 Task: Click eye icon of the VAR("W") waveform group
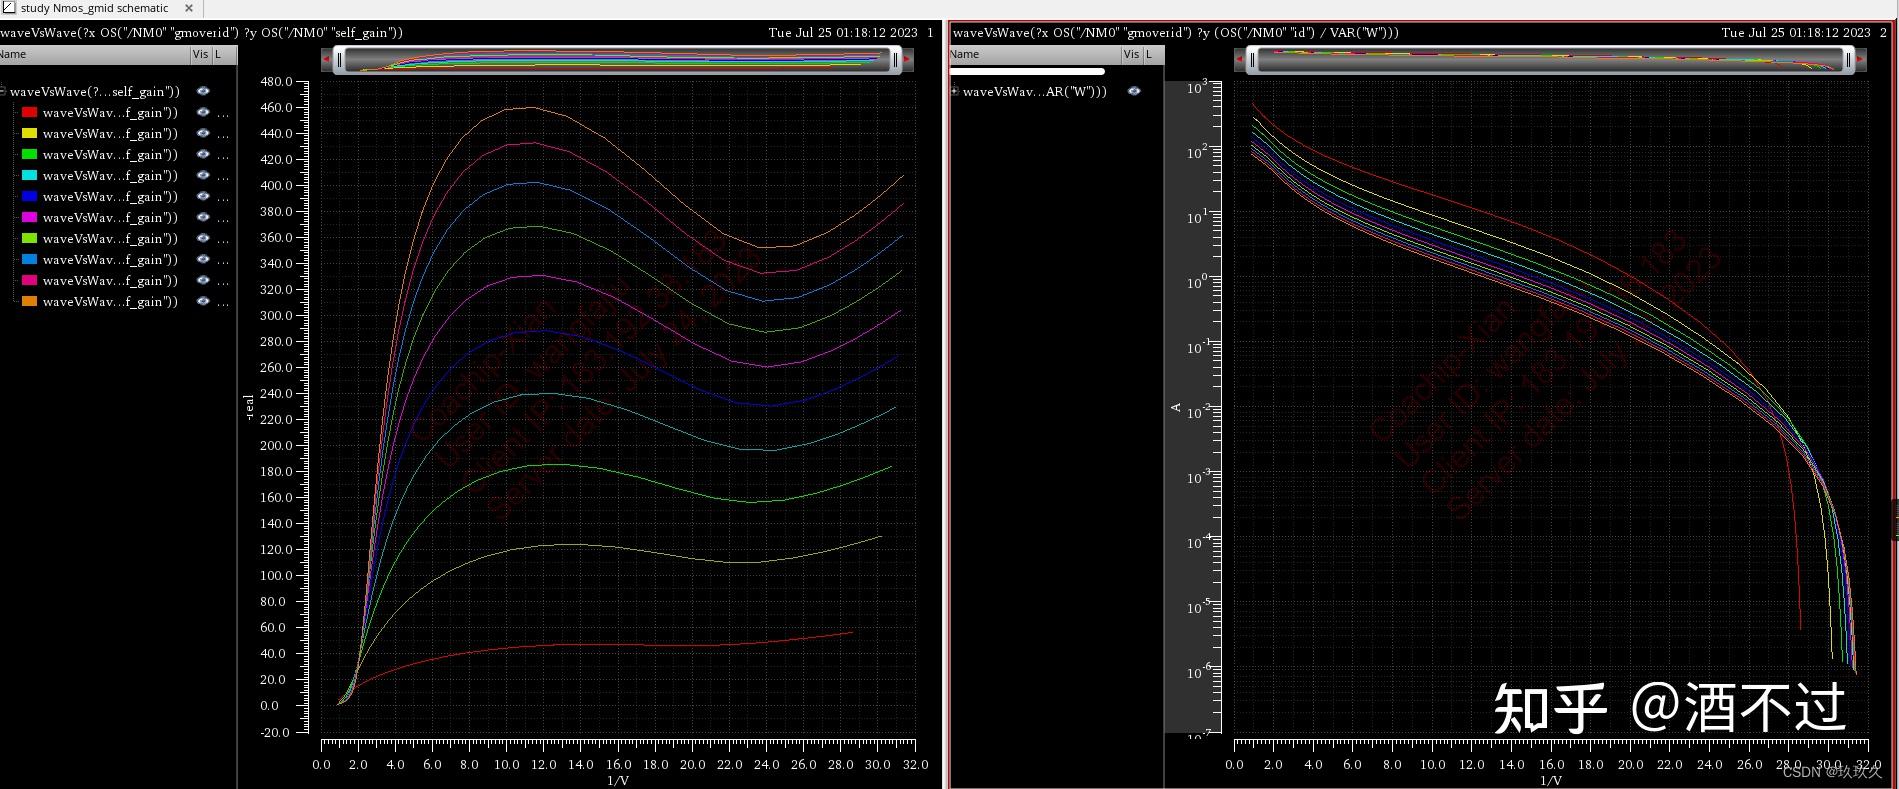[1134, 91]
